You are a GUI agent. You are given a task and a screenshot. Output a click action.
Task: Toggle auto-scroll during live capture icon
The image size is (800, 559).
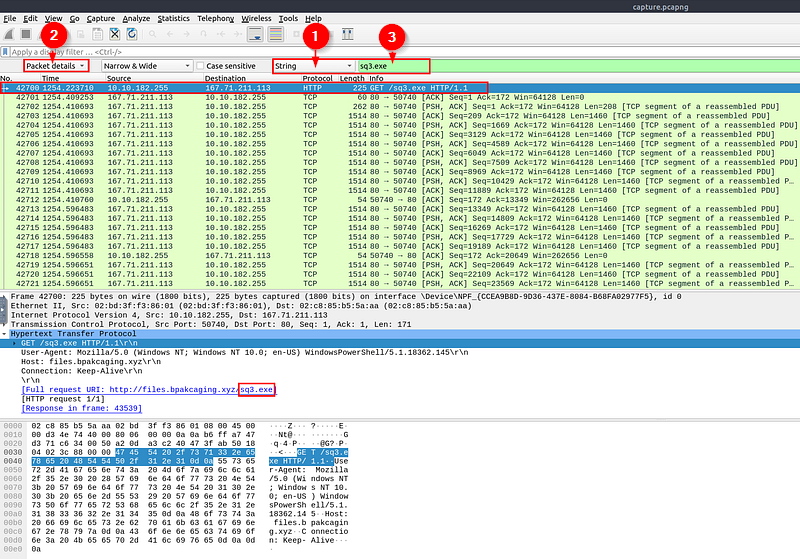pos(255,34)
